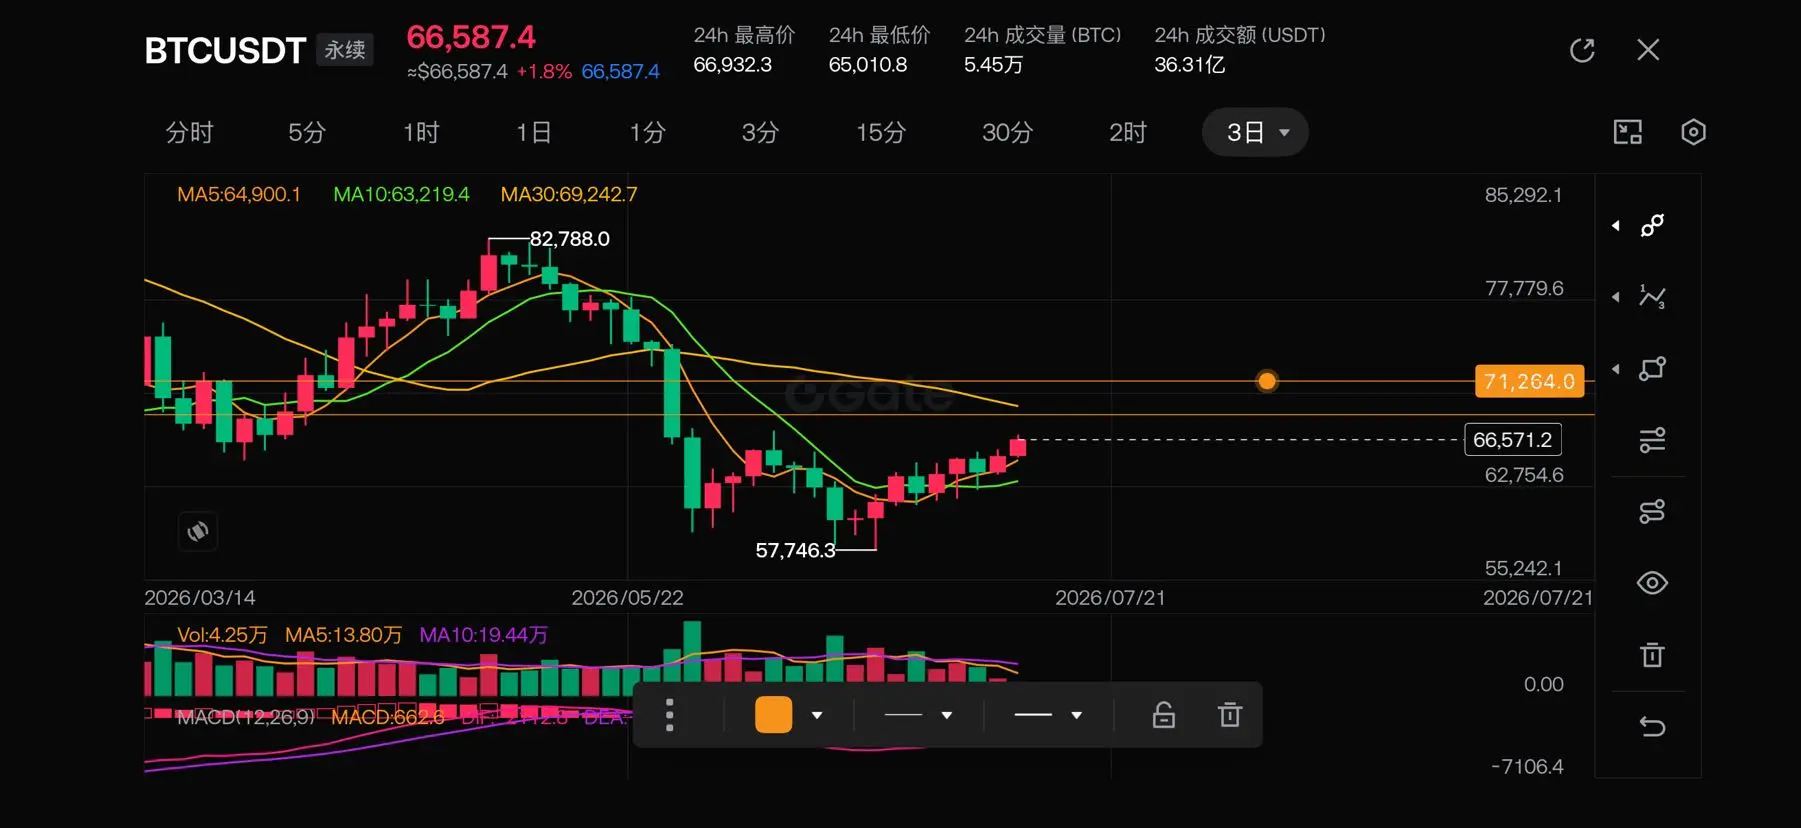1801x828 pixels.
Task: Switch to 2时 timeframe
Action: [x=1128, y=132]
